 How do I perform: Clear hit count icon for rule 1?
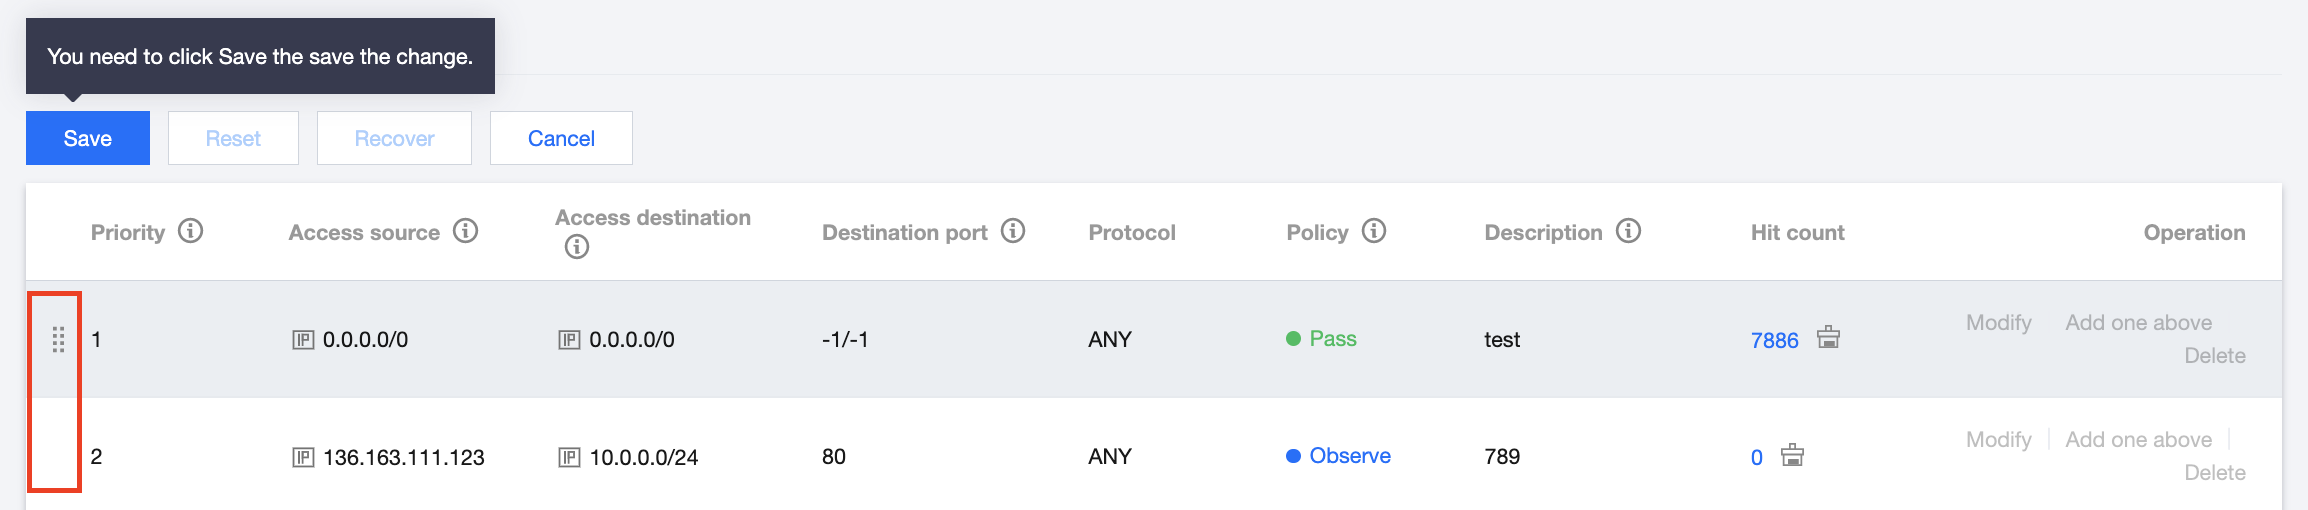click(x=1828, y=337)
